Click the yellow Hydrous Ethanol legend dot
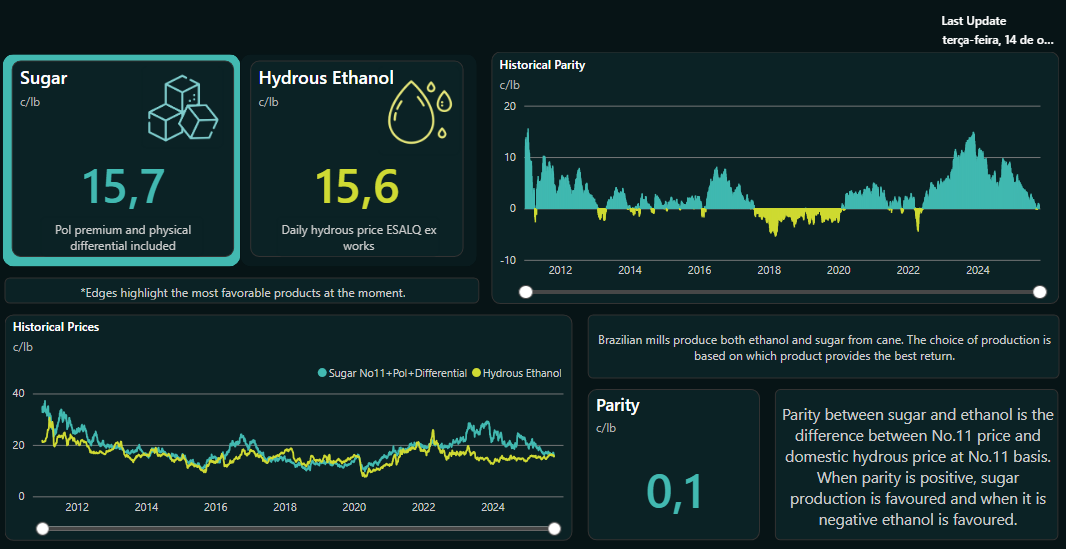 476,373
